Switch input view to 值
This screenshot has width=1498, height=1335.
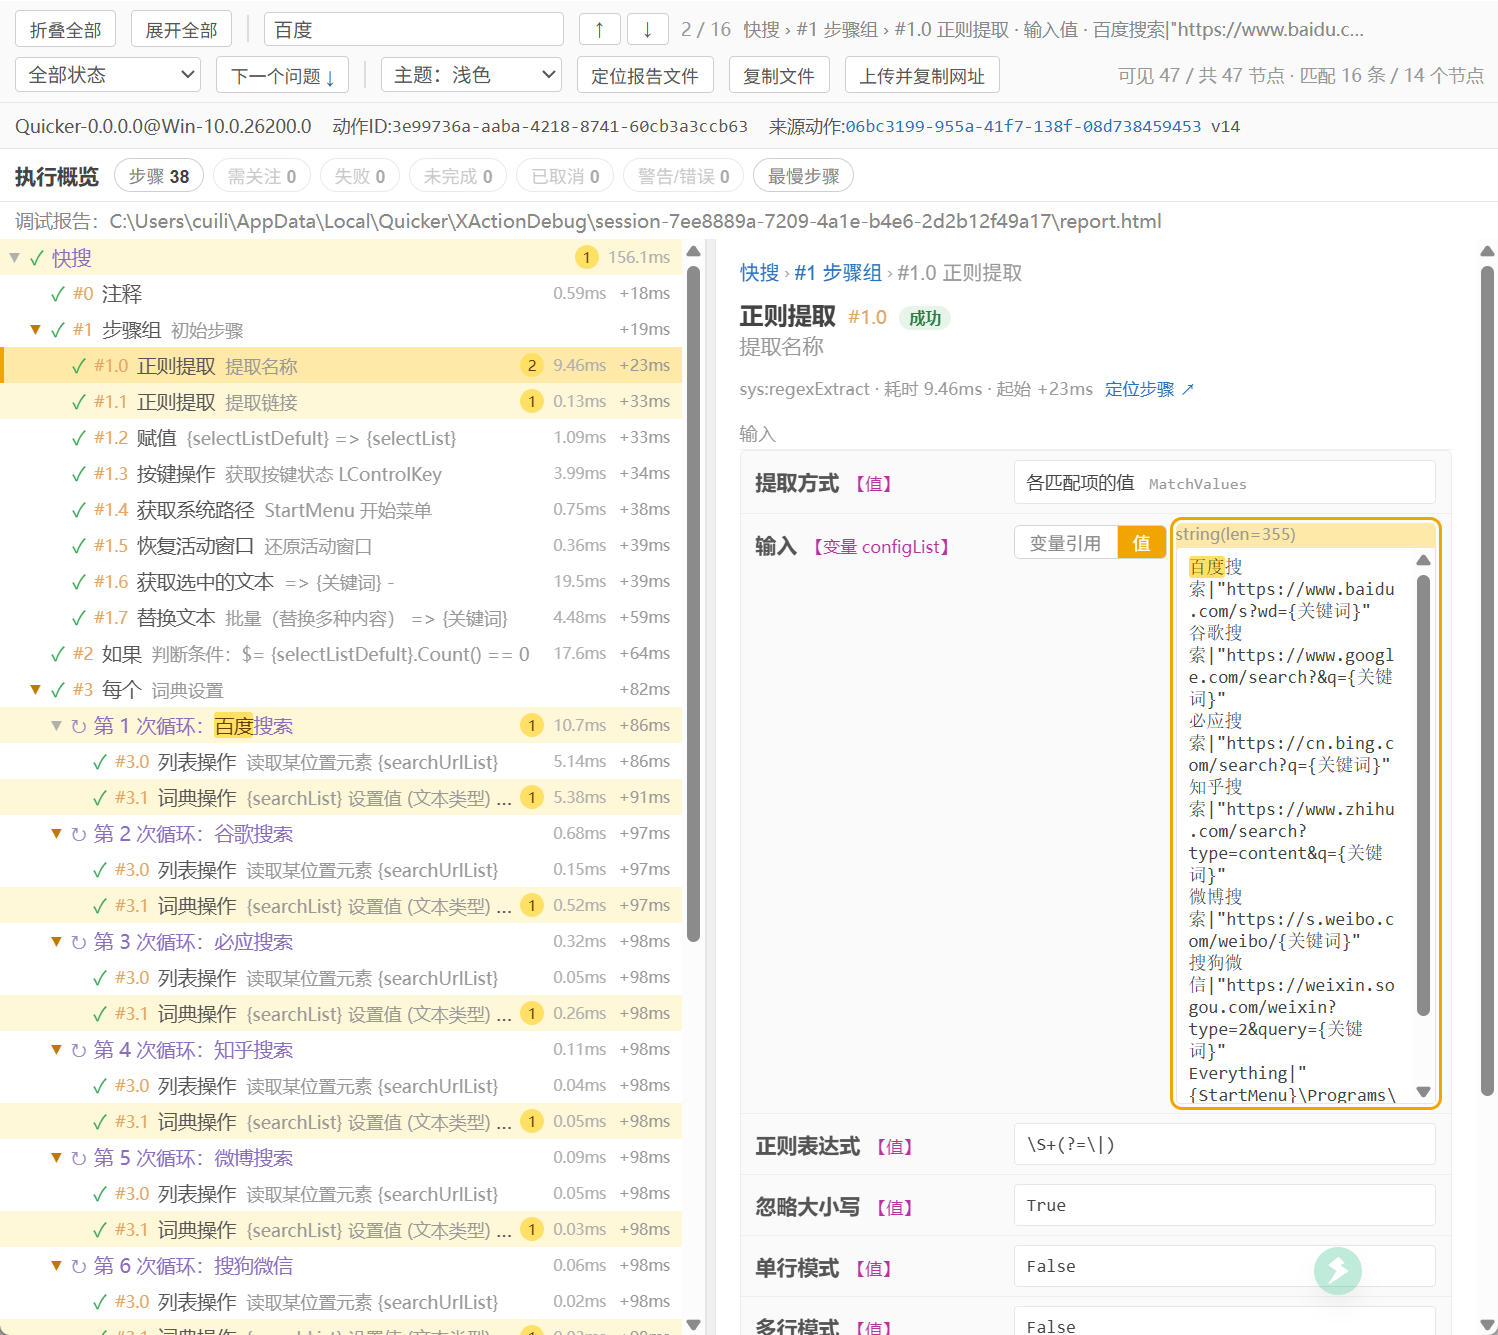point(1141,543)
